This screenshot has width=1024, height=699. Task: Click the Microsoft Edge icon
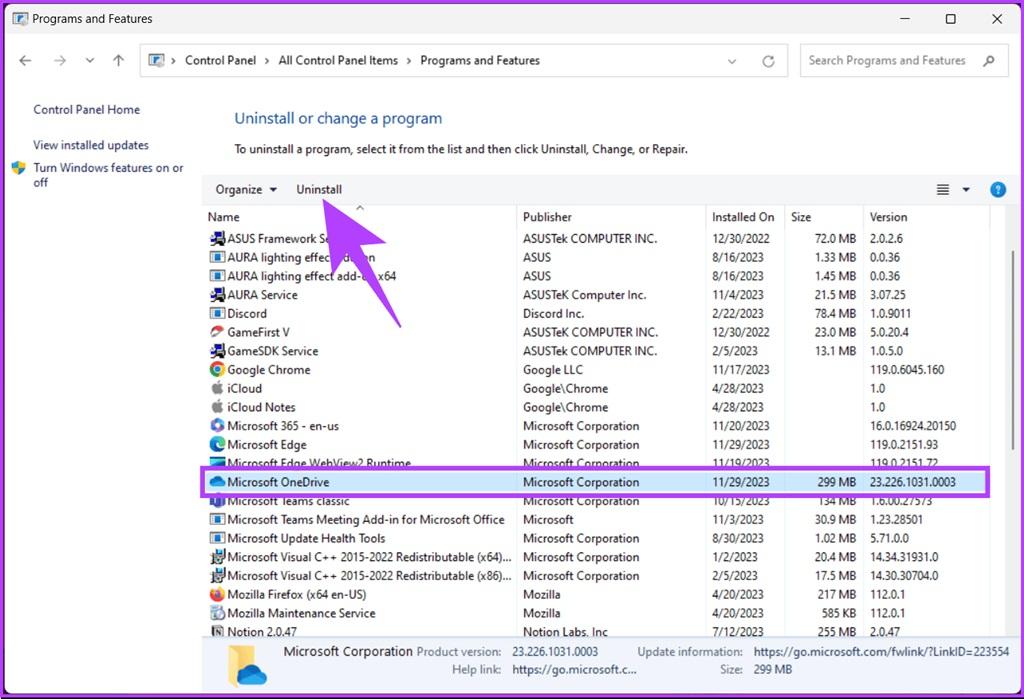pyautogui.click(x=217, y=444)
